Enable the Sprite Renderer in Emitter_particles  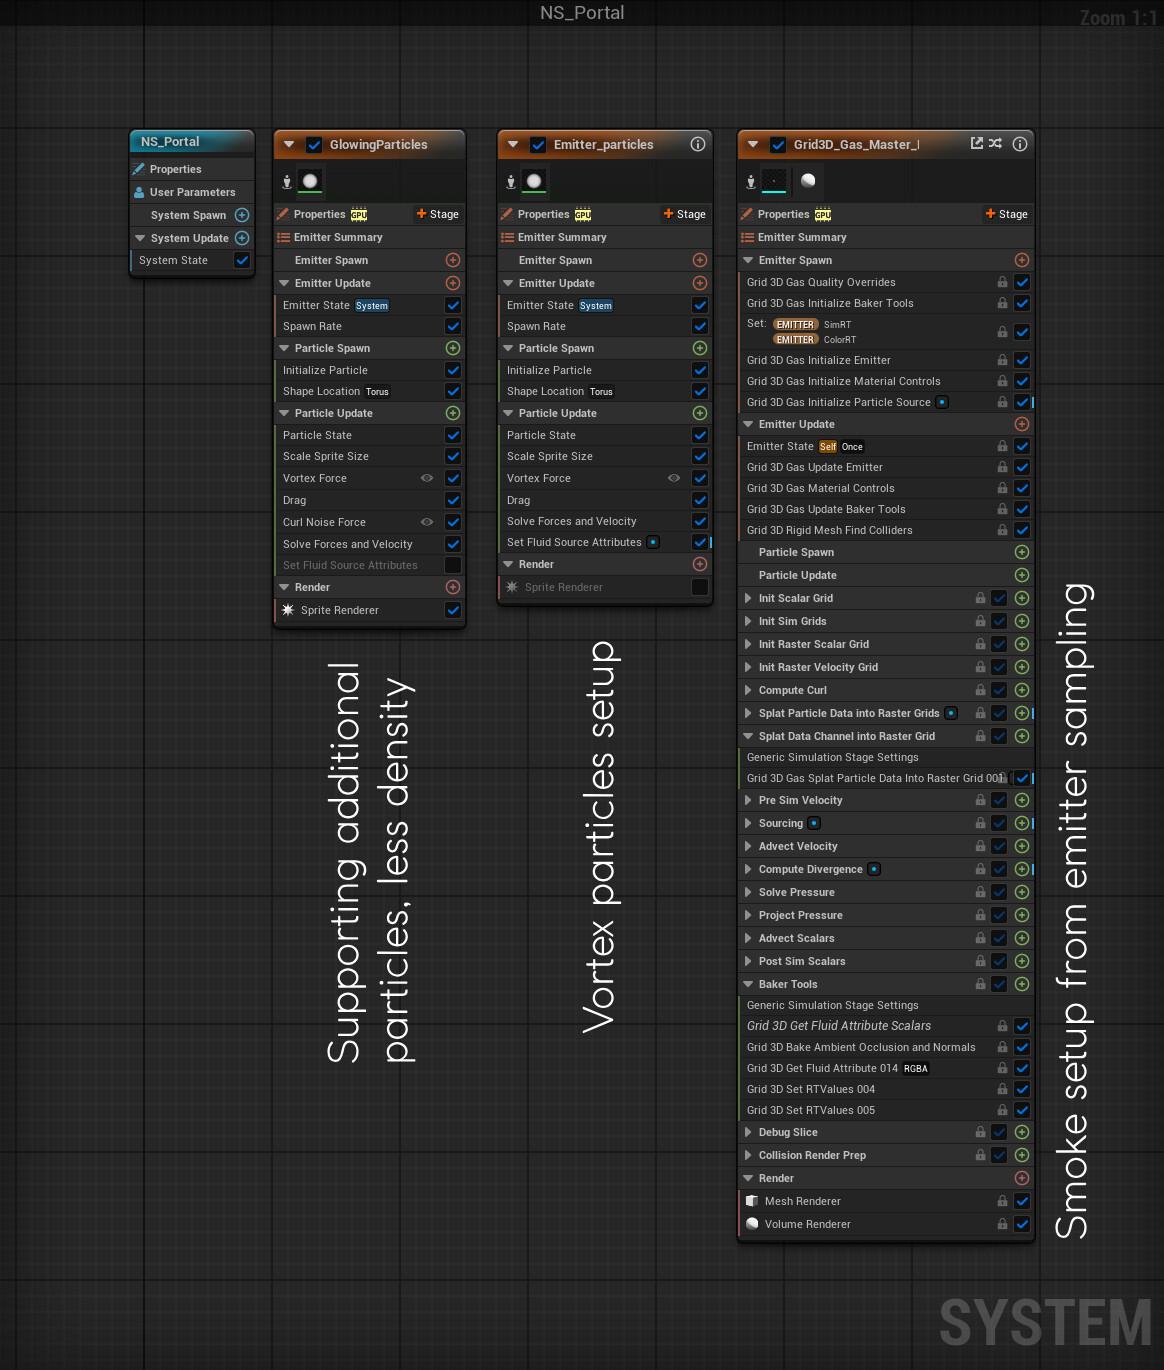point(700,587)
